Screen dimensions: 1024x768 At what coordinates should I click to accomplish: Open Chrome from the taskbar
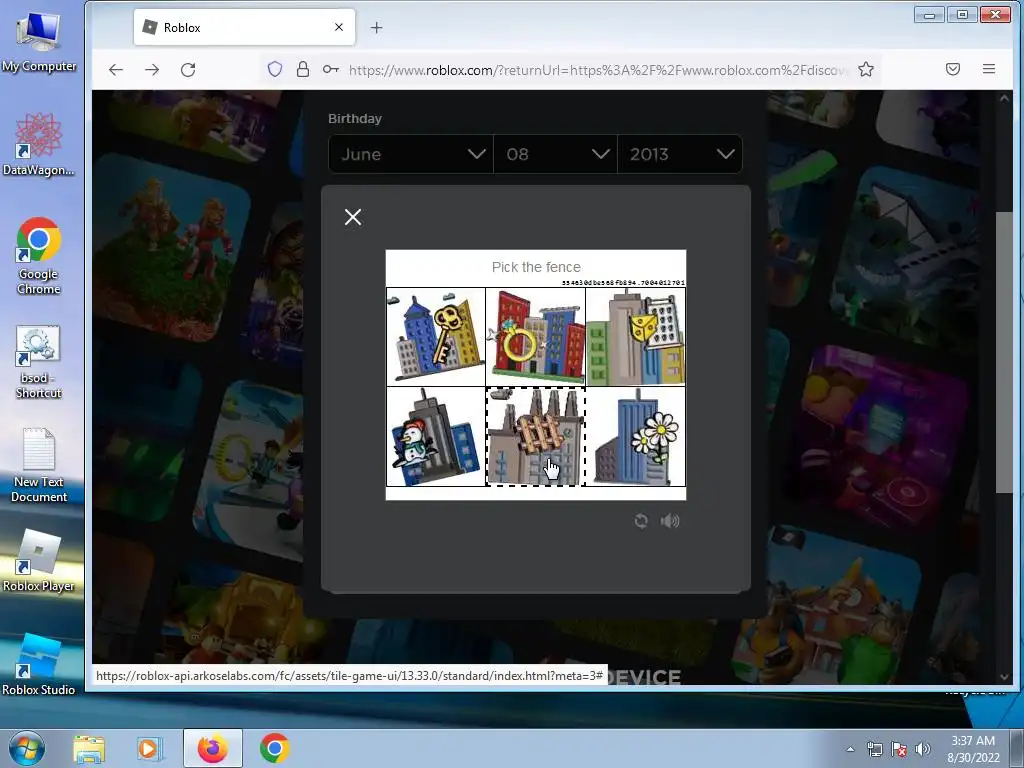(x=275, y=748)
